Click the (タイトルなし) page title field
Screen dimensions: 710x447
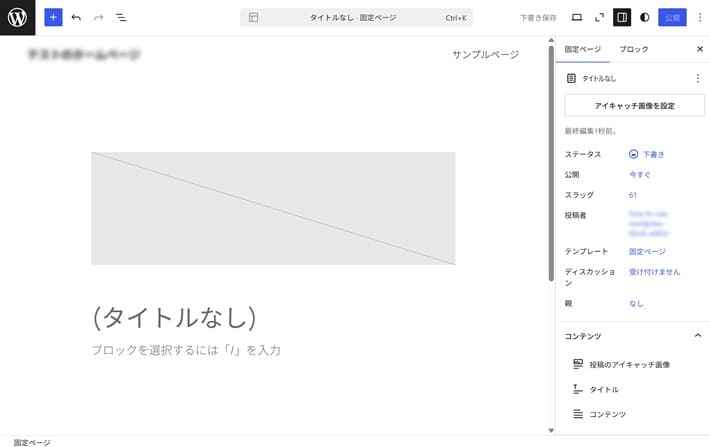click(x=175, y=317)
